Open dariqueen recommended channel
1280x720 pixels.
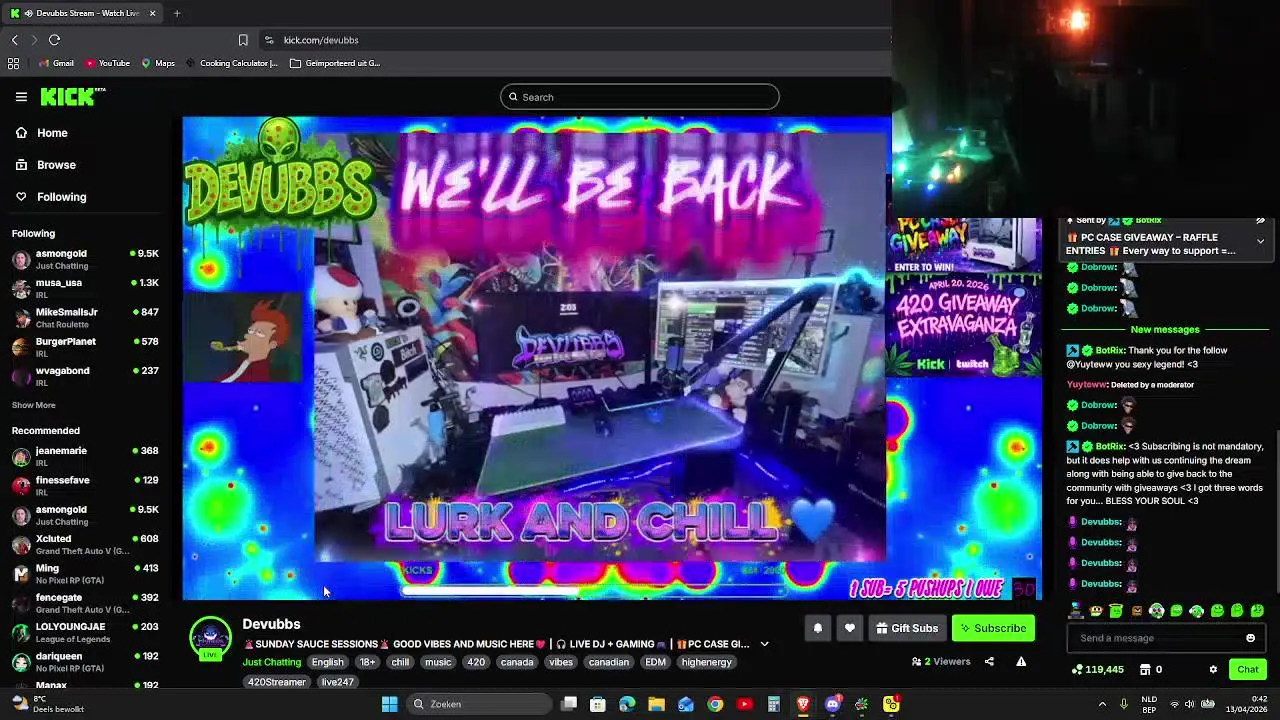85,661
